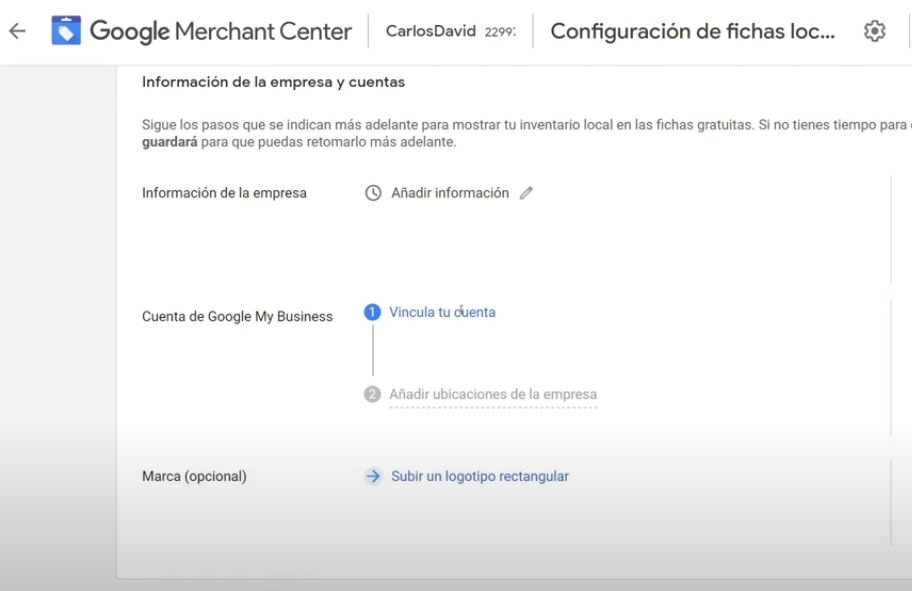Open the CarlosDavid account selector
912x591 pixels.
tap(449, 32)
